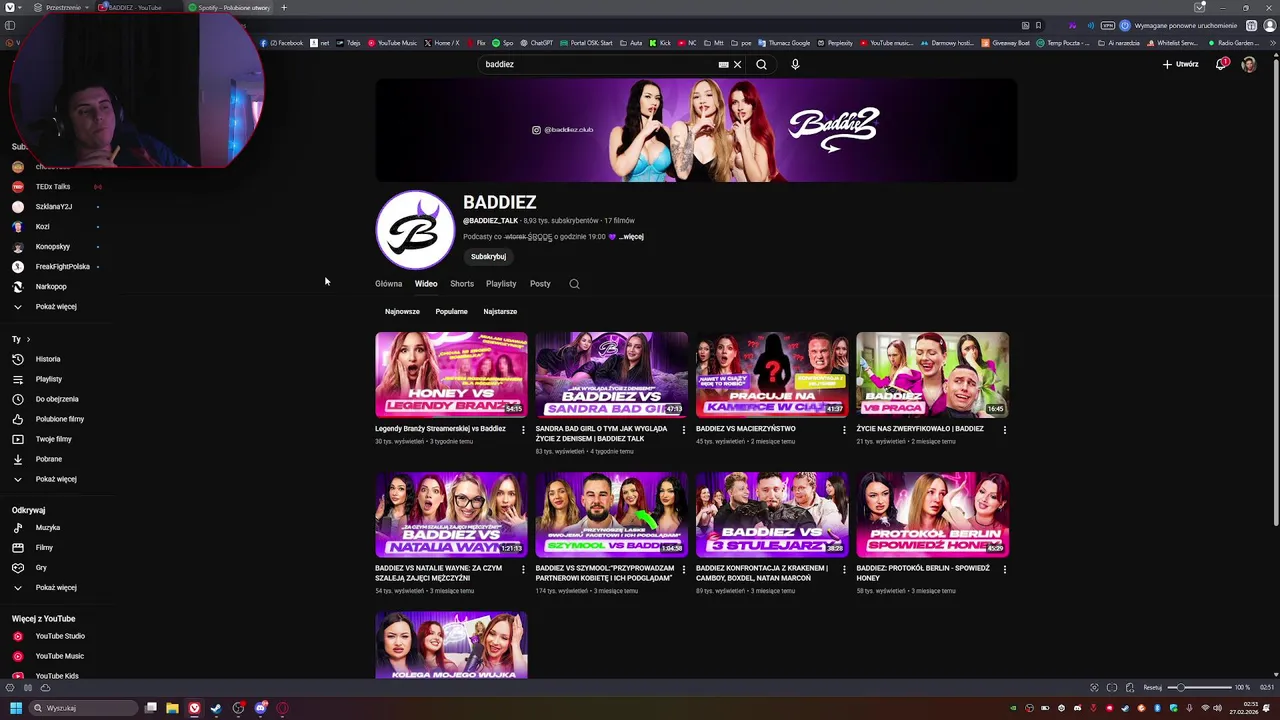Switch to the Posty tab
Viewport: 1280px width, 720px height.
(540, 284)
